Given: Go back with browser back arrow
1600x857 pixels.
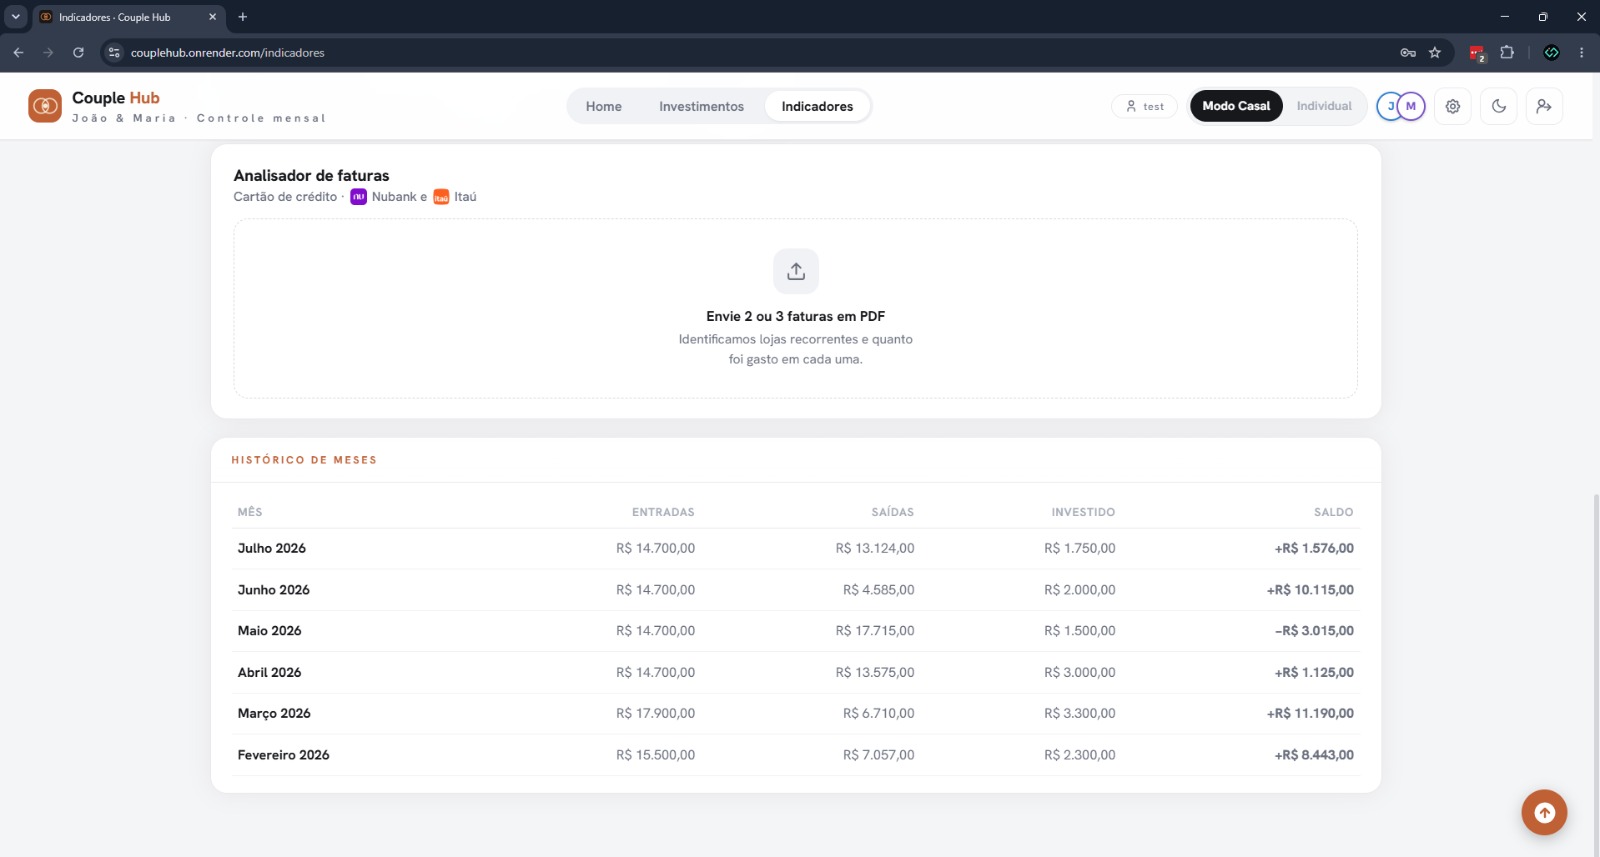Looking at the screenshot, I should coord(18,52).
